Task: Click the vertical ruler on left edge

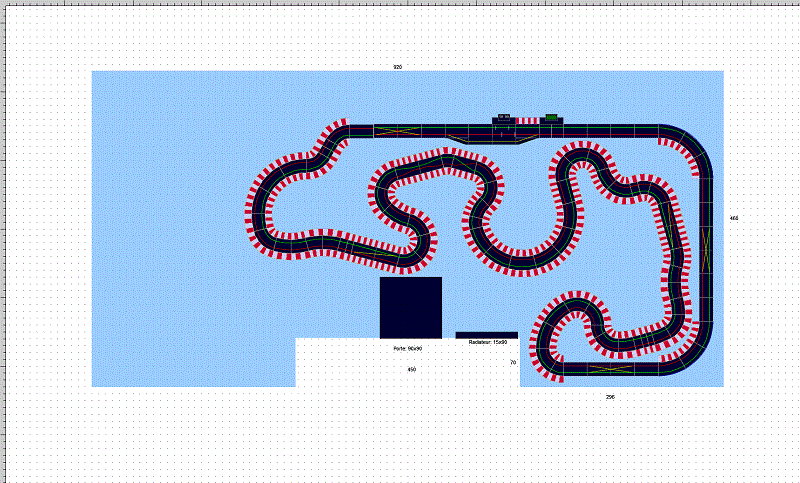Action: tap(2, 240)
